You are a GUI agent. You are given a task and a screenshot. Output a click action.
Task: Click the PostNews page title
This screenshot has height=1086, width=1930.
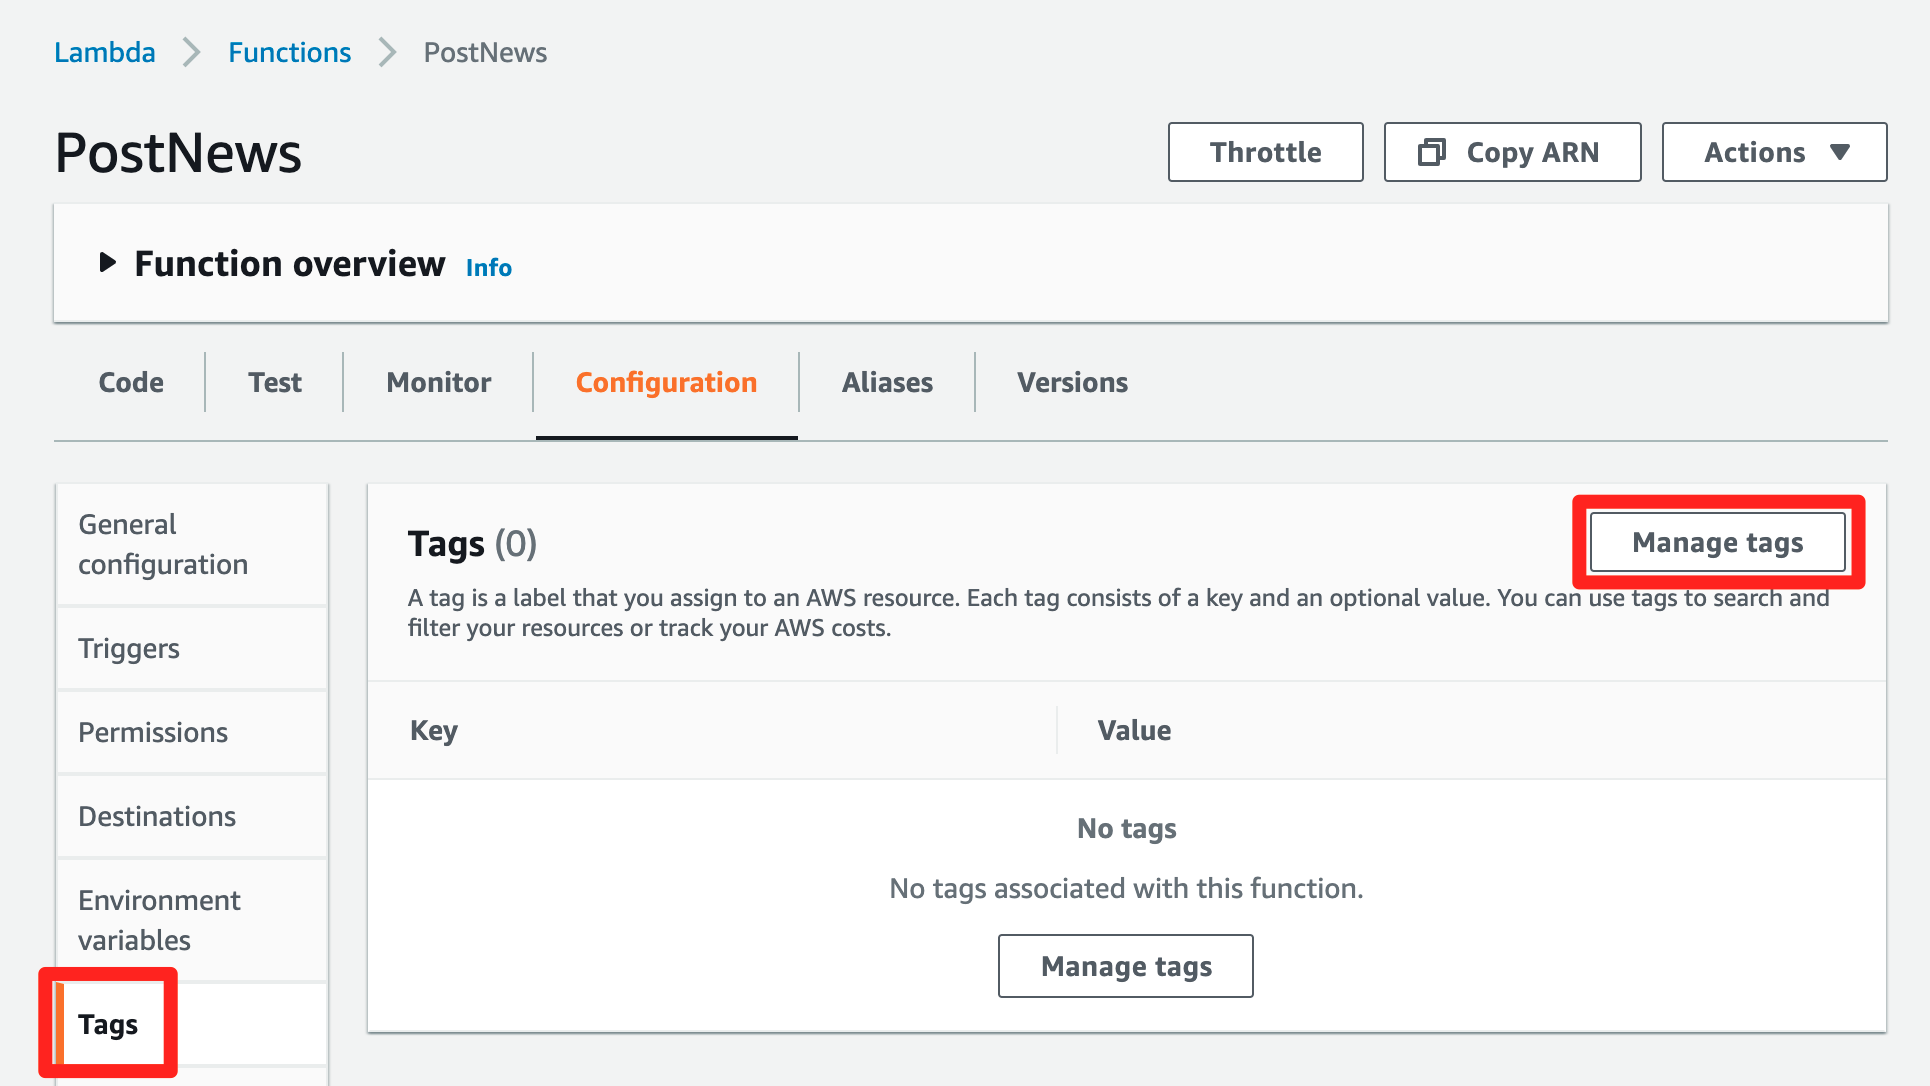pos(178,153)
